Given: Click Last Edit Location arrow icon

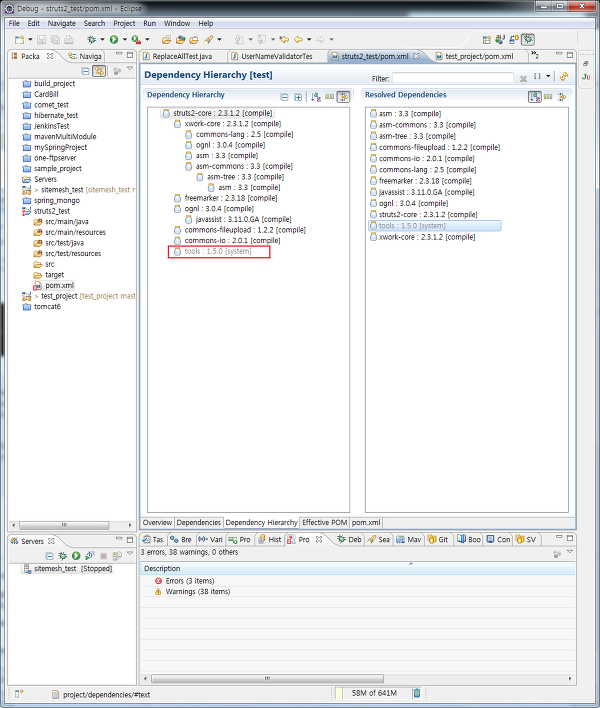Looking at the screenshot, I should [284, 40].
